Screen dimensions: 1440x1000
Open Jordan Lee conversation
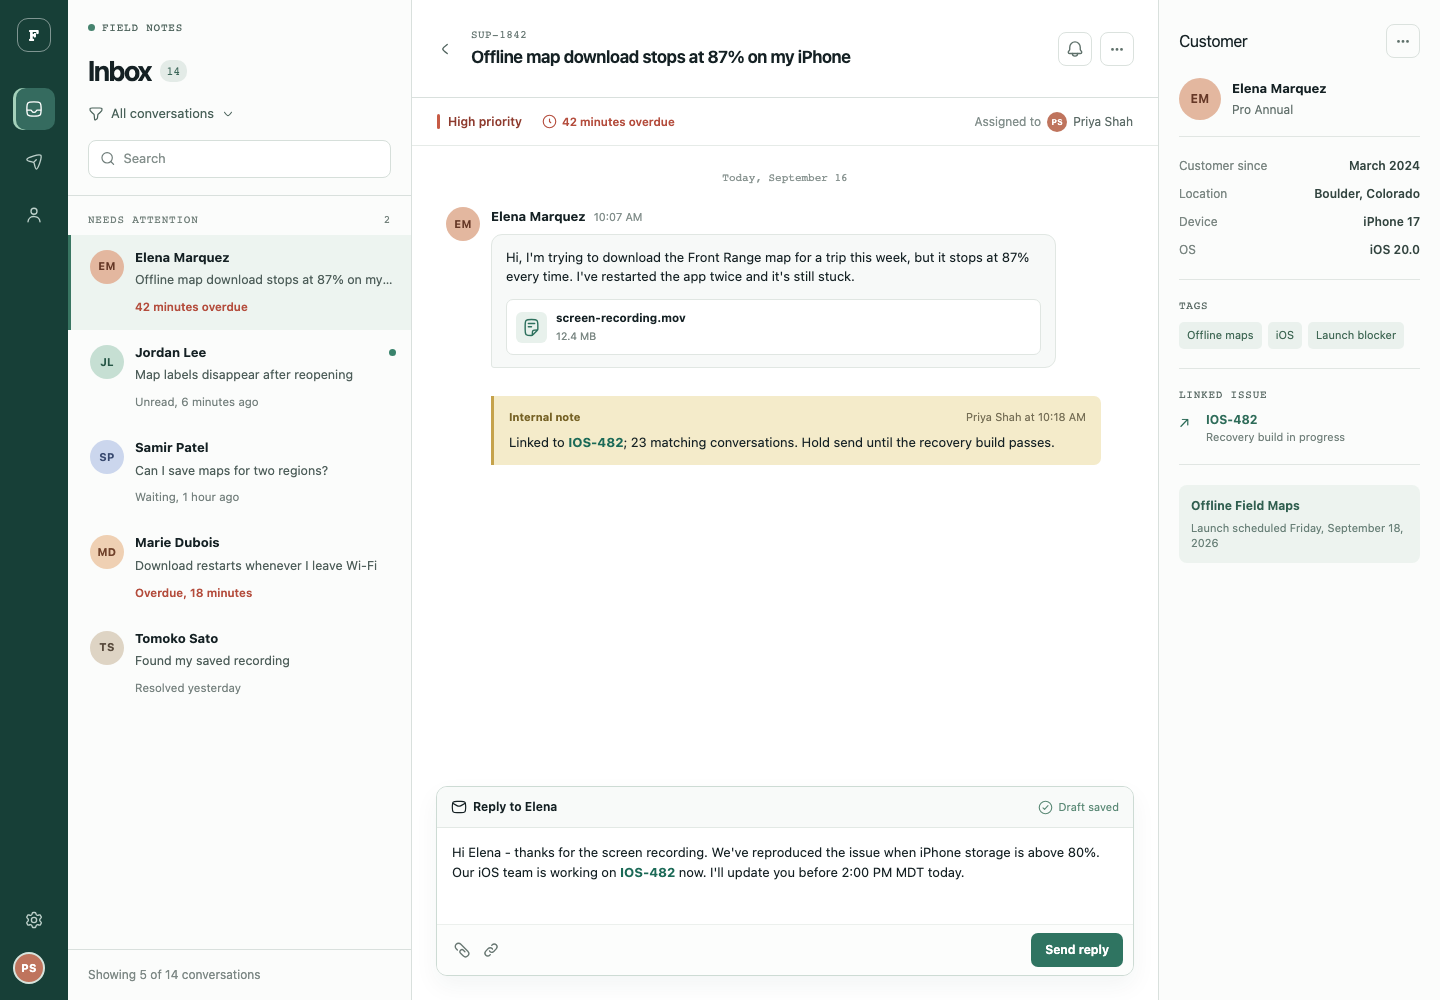(240, 377)
